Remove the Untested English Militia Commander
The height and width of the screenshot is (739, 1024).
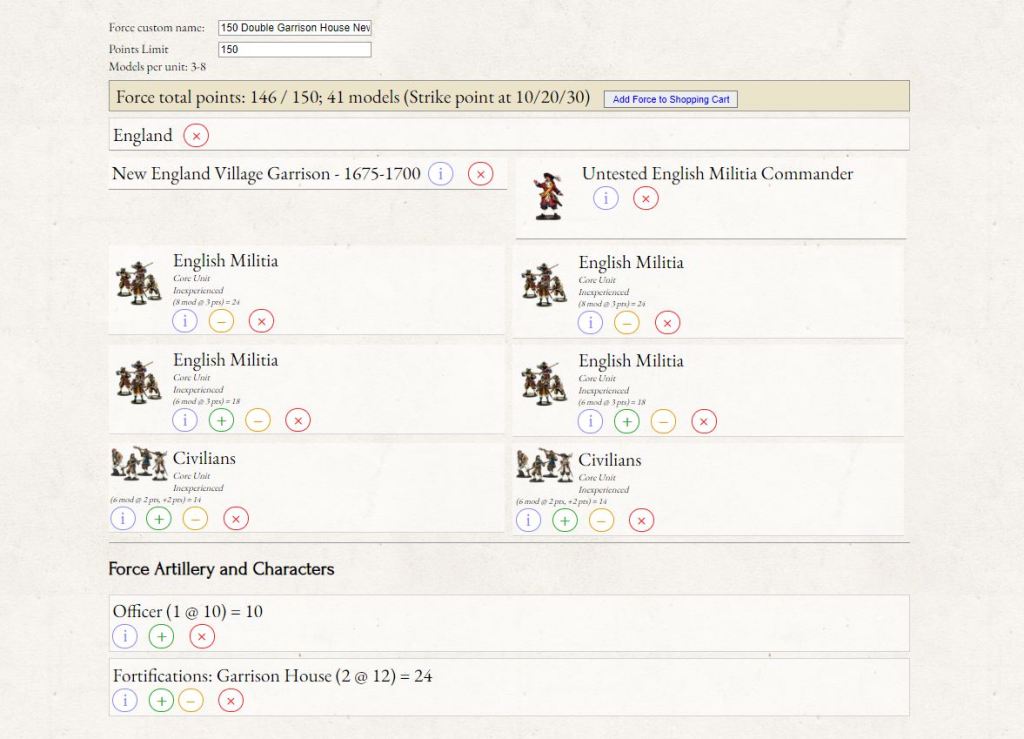(645, 198)
